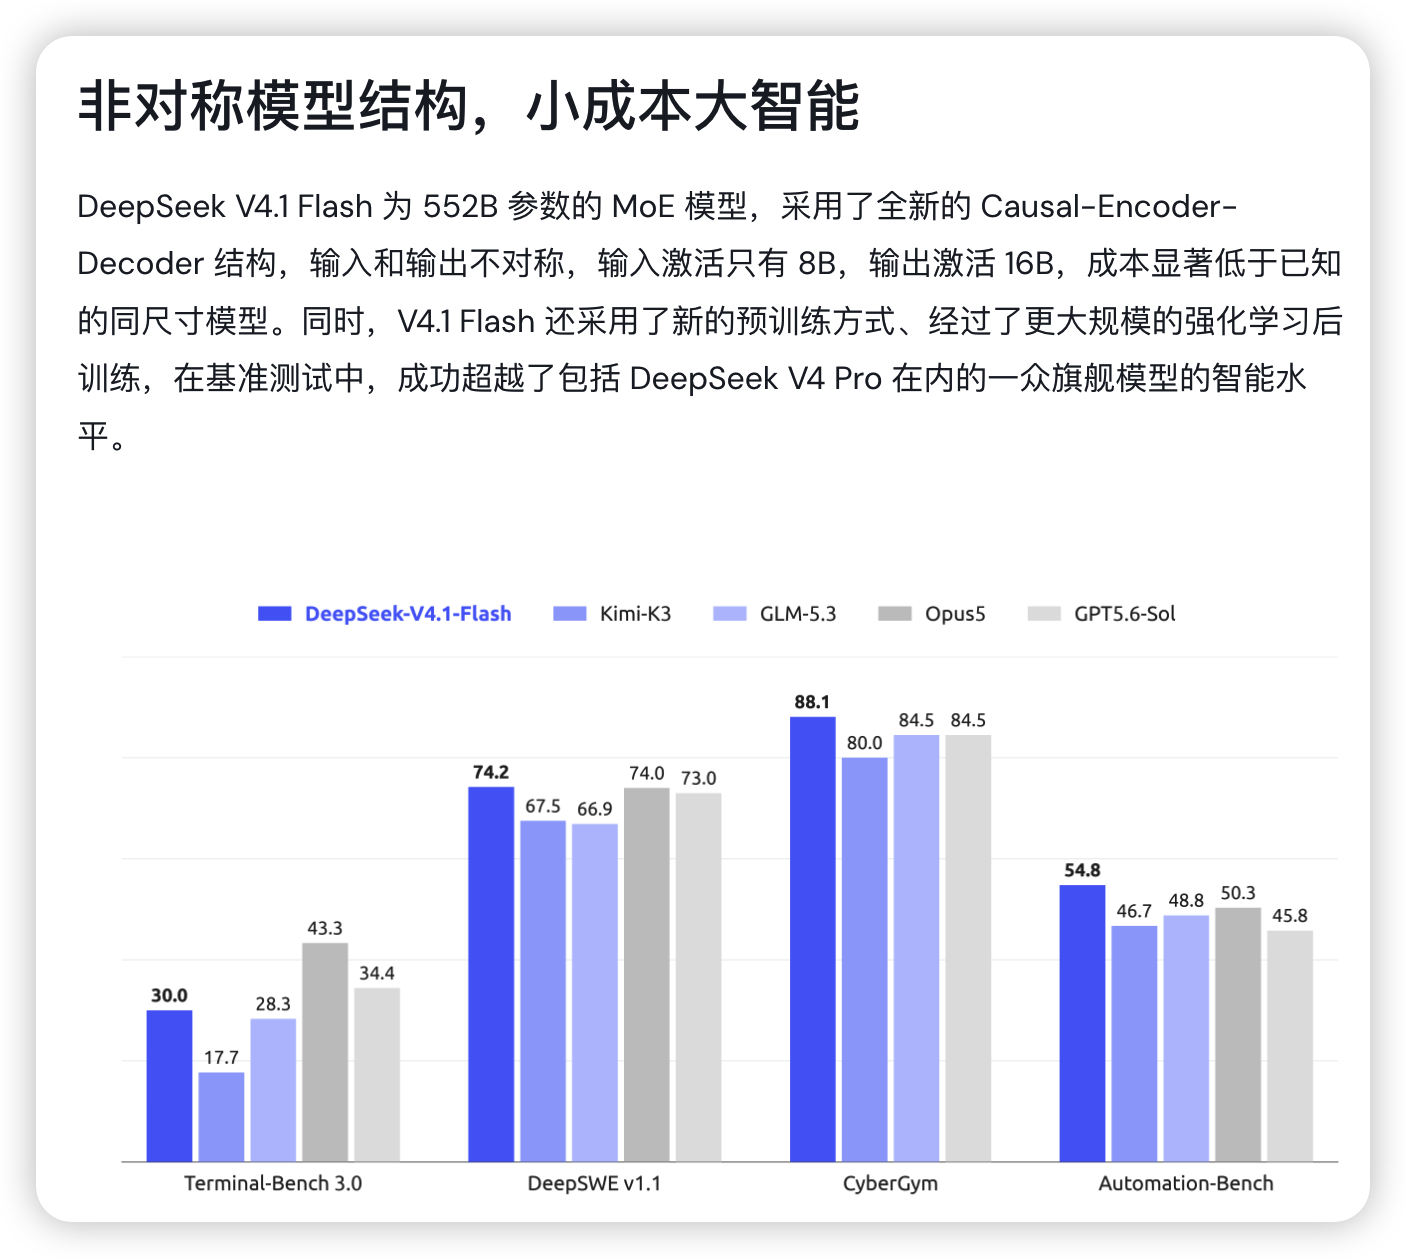This screenshot has height=1258, width=1406.
Task: Click the DeepSeek-V4.1-Flash legend color swatch
Action: click(275, 614)
